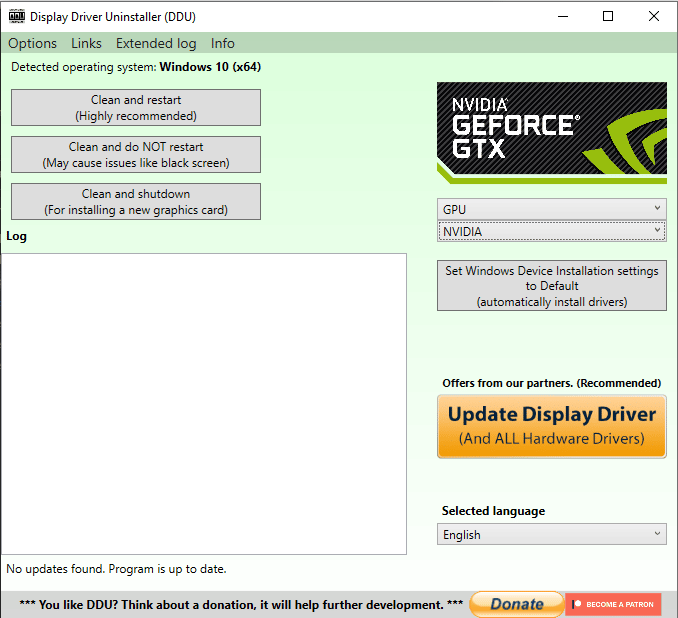Expand the NVIDIA vendor dropdown
Image resolution: width=678 pixels, height=618 pixels.
coord(552,231)
